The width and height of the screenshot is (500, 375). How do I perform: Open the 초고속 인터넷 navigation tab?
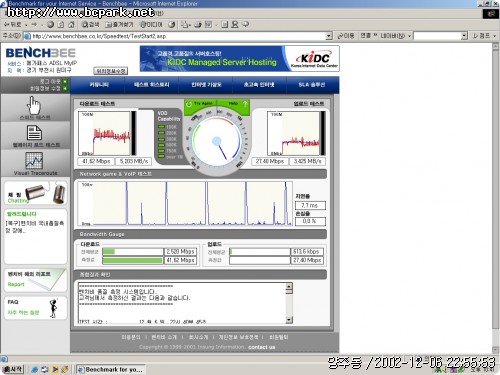[259, 85]
